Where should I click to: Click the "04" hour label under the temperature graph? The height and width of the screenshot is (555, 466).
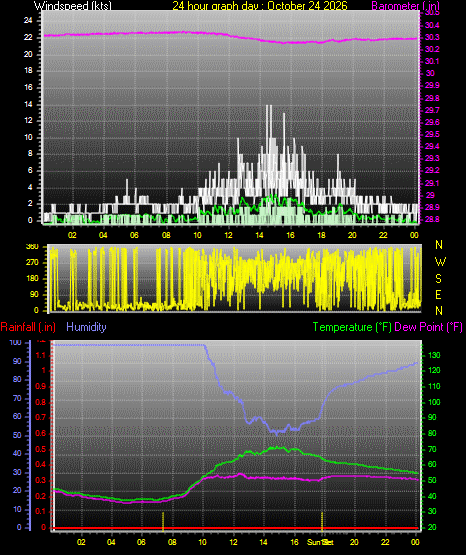tap(111, 542)
